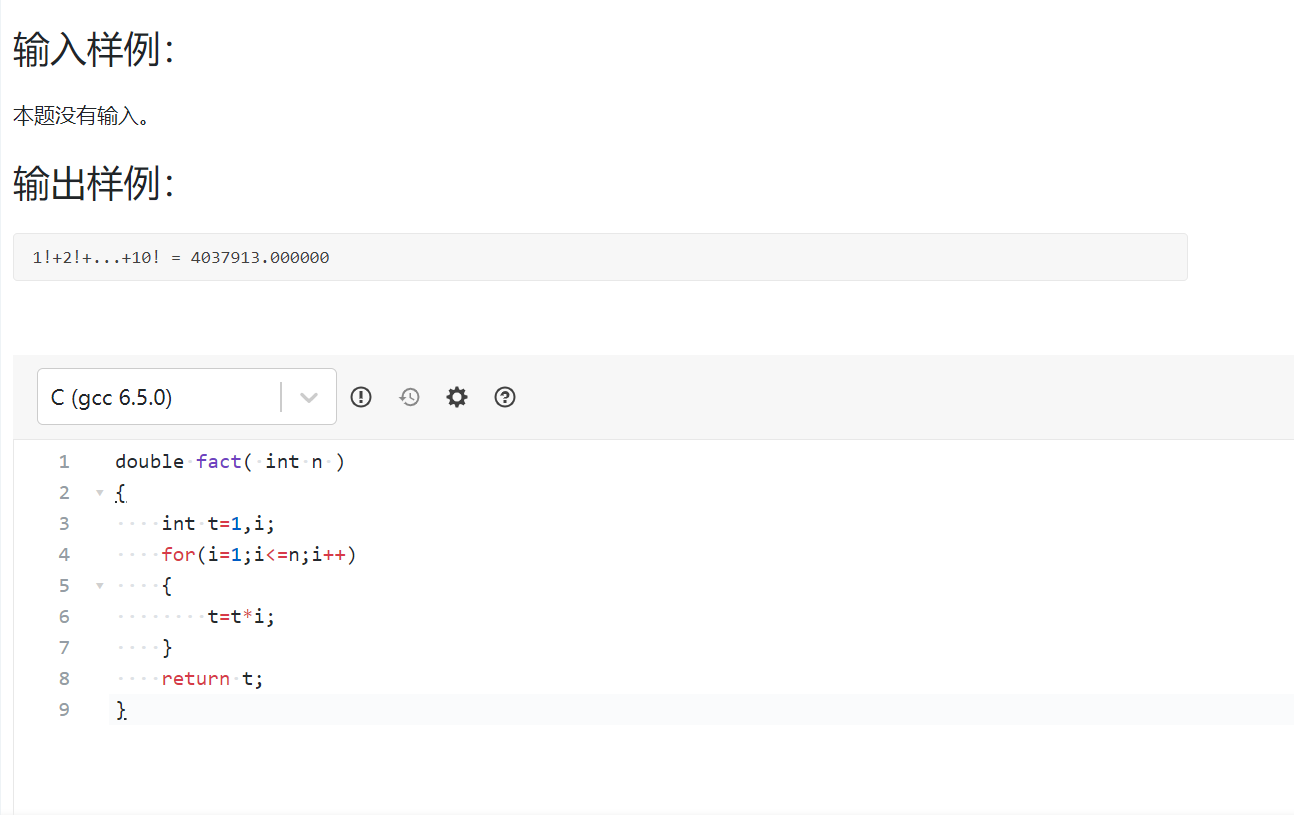Expand the compiler dropdown chevron arrow
The height and width of the screenshot is (820, 1294).
[x=309, y=397]
